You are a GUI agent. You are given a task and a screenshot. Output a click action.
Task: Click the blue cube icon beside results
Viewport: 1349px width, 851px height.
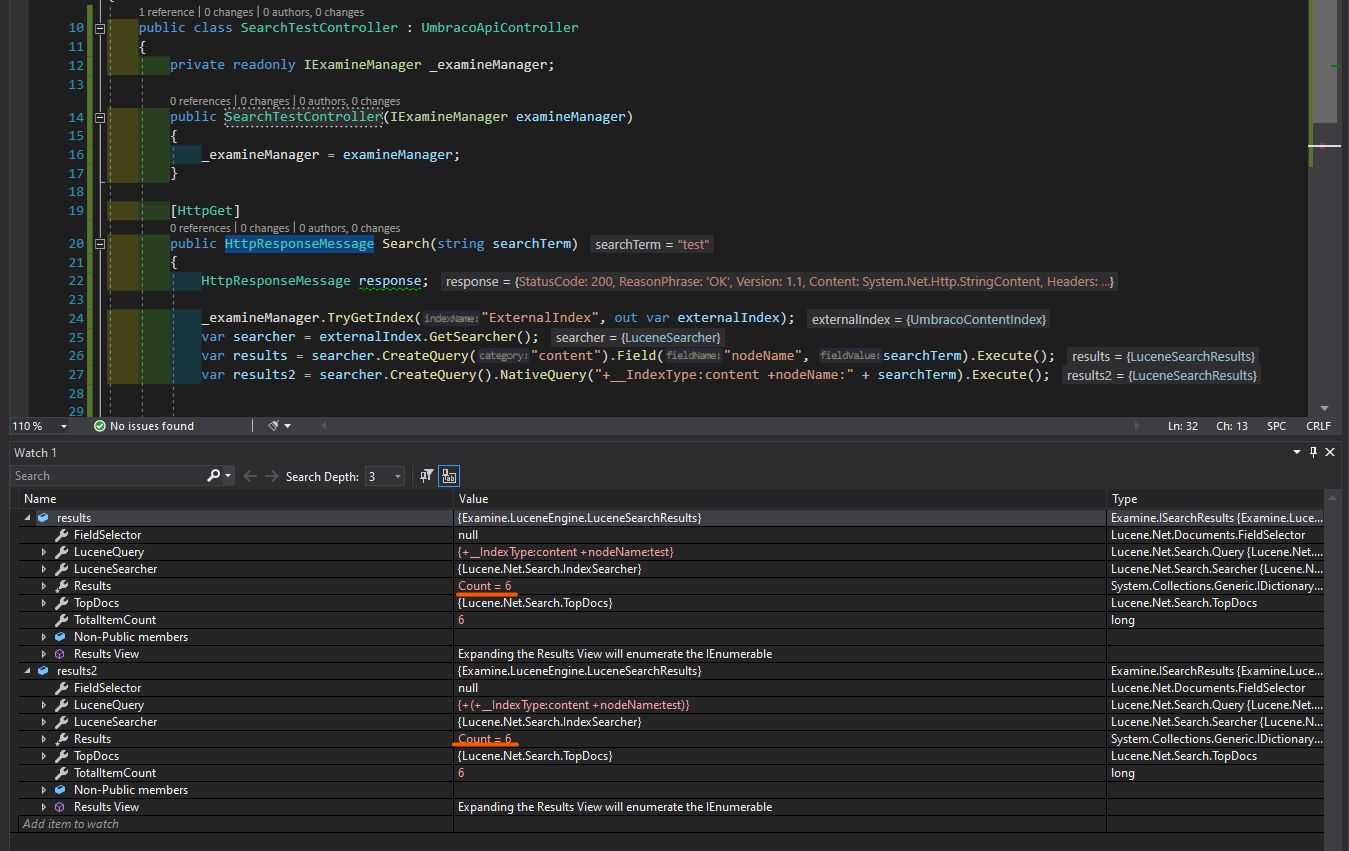pyautogui.click(x=43, y=518)
